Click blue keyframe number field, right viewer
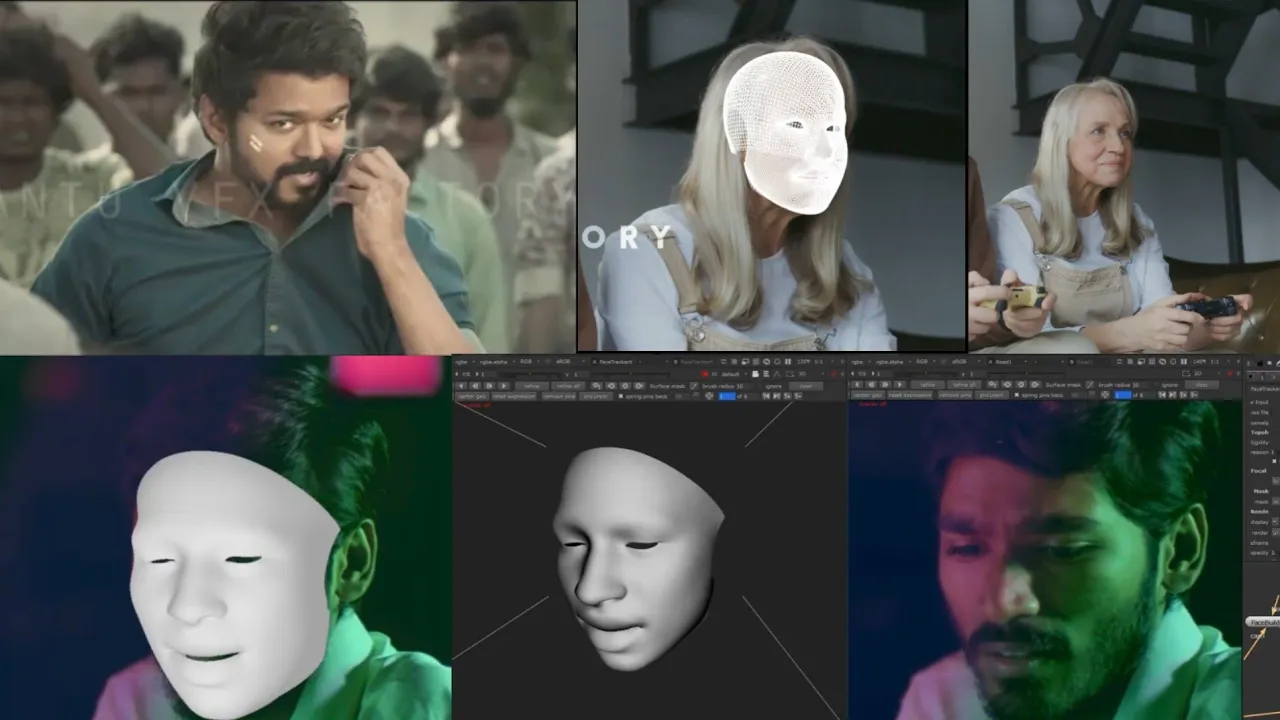1280x720 pixels. click(x=1123, y=396)
